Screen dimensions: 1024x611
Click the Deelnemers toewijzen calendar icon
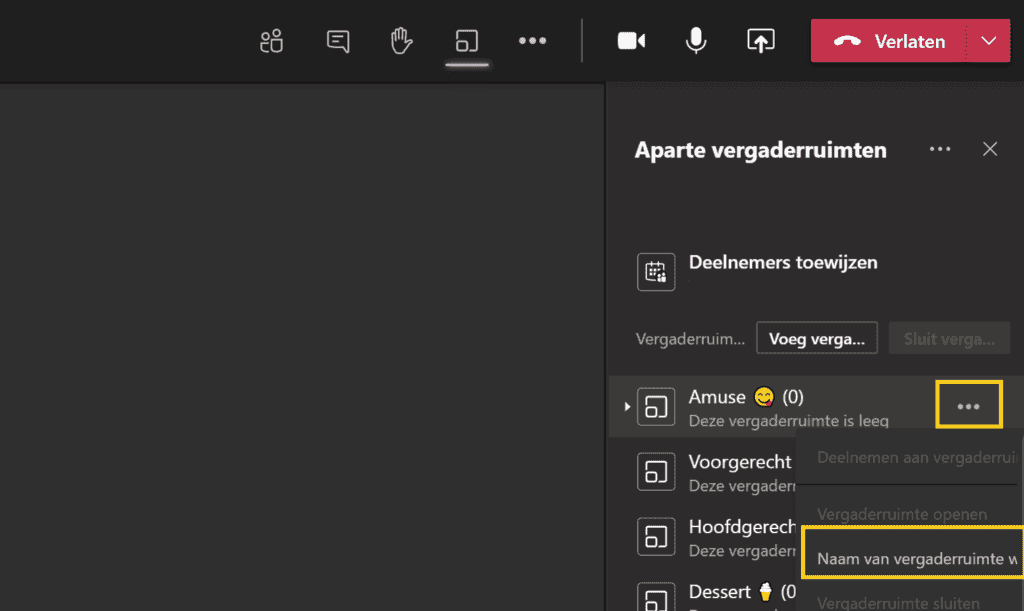[x=656, y=272]
